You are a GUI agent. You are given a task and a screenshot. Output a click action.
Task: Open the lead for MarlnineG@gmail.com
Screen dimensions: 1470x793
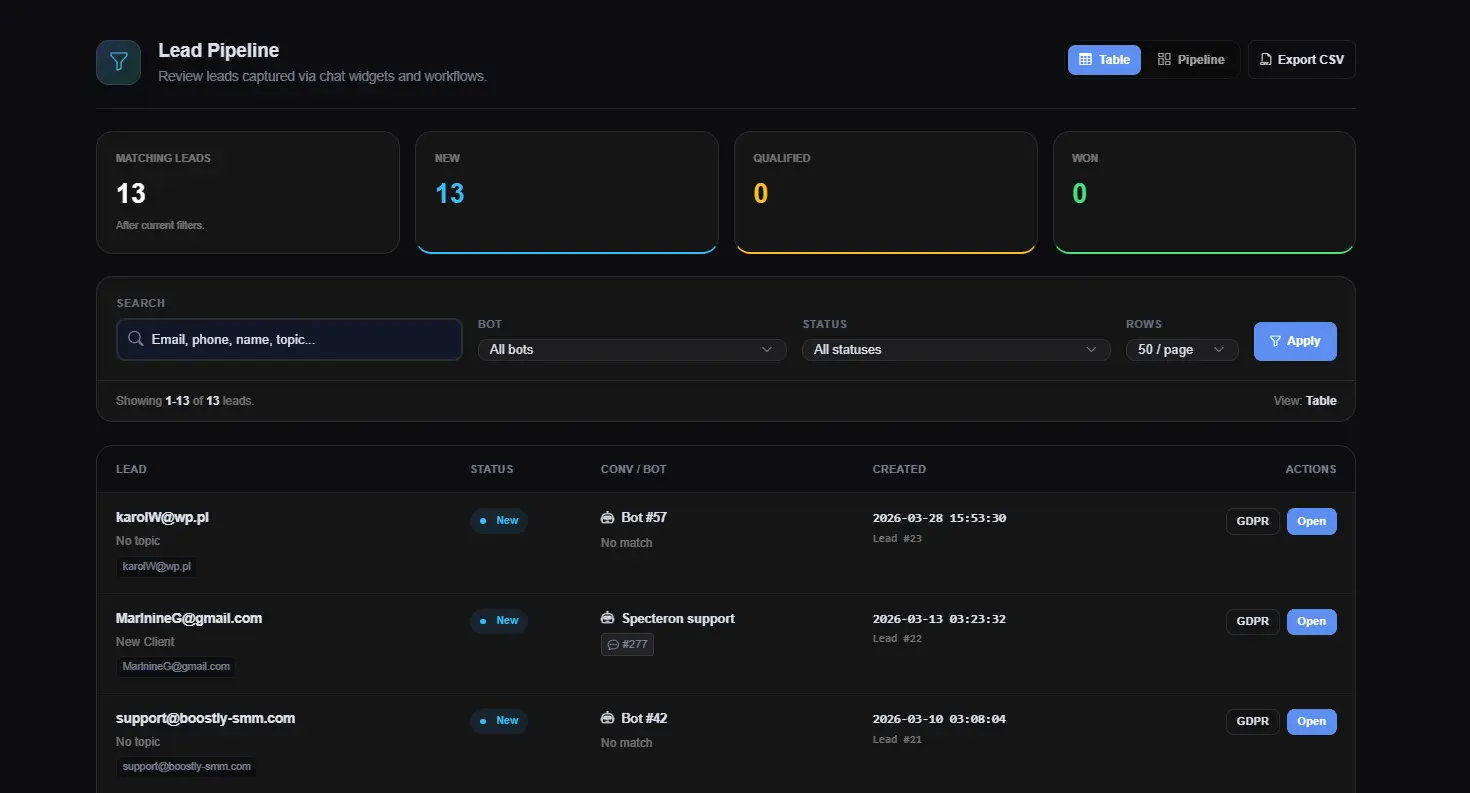tap(1311, 621)
